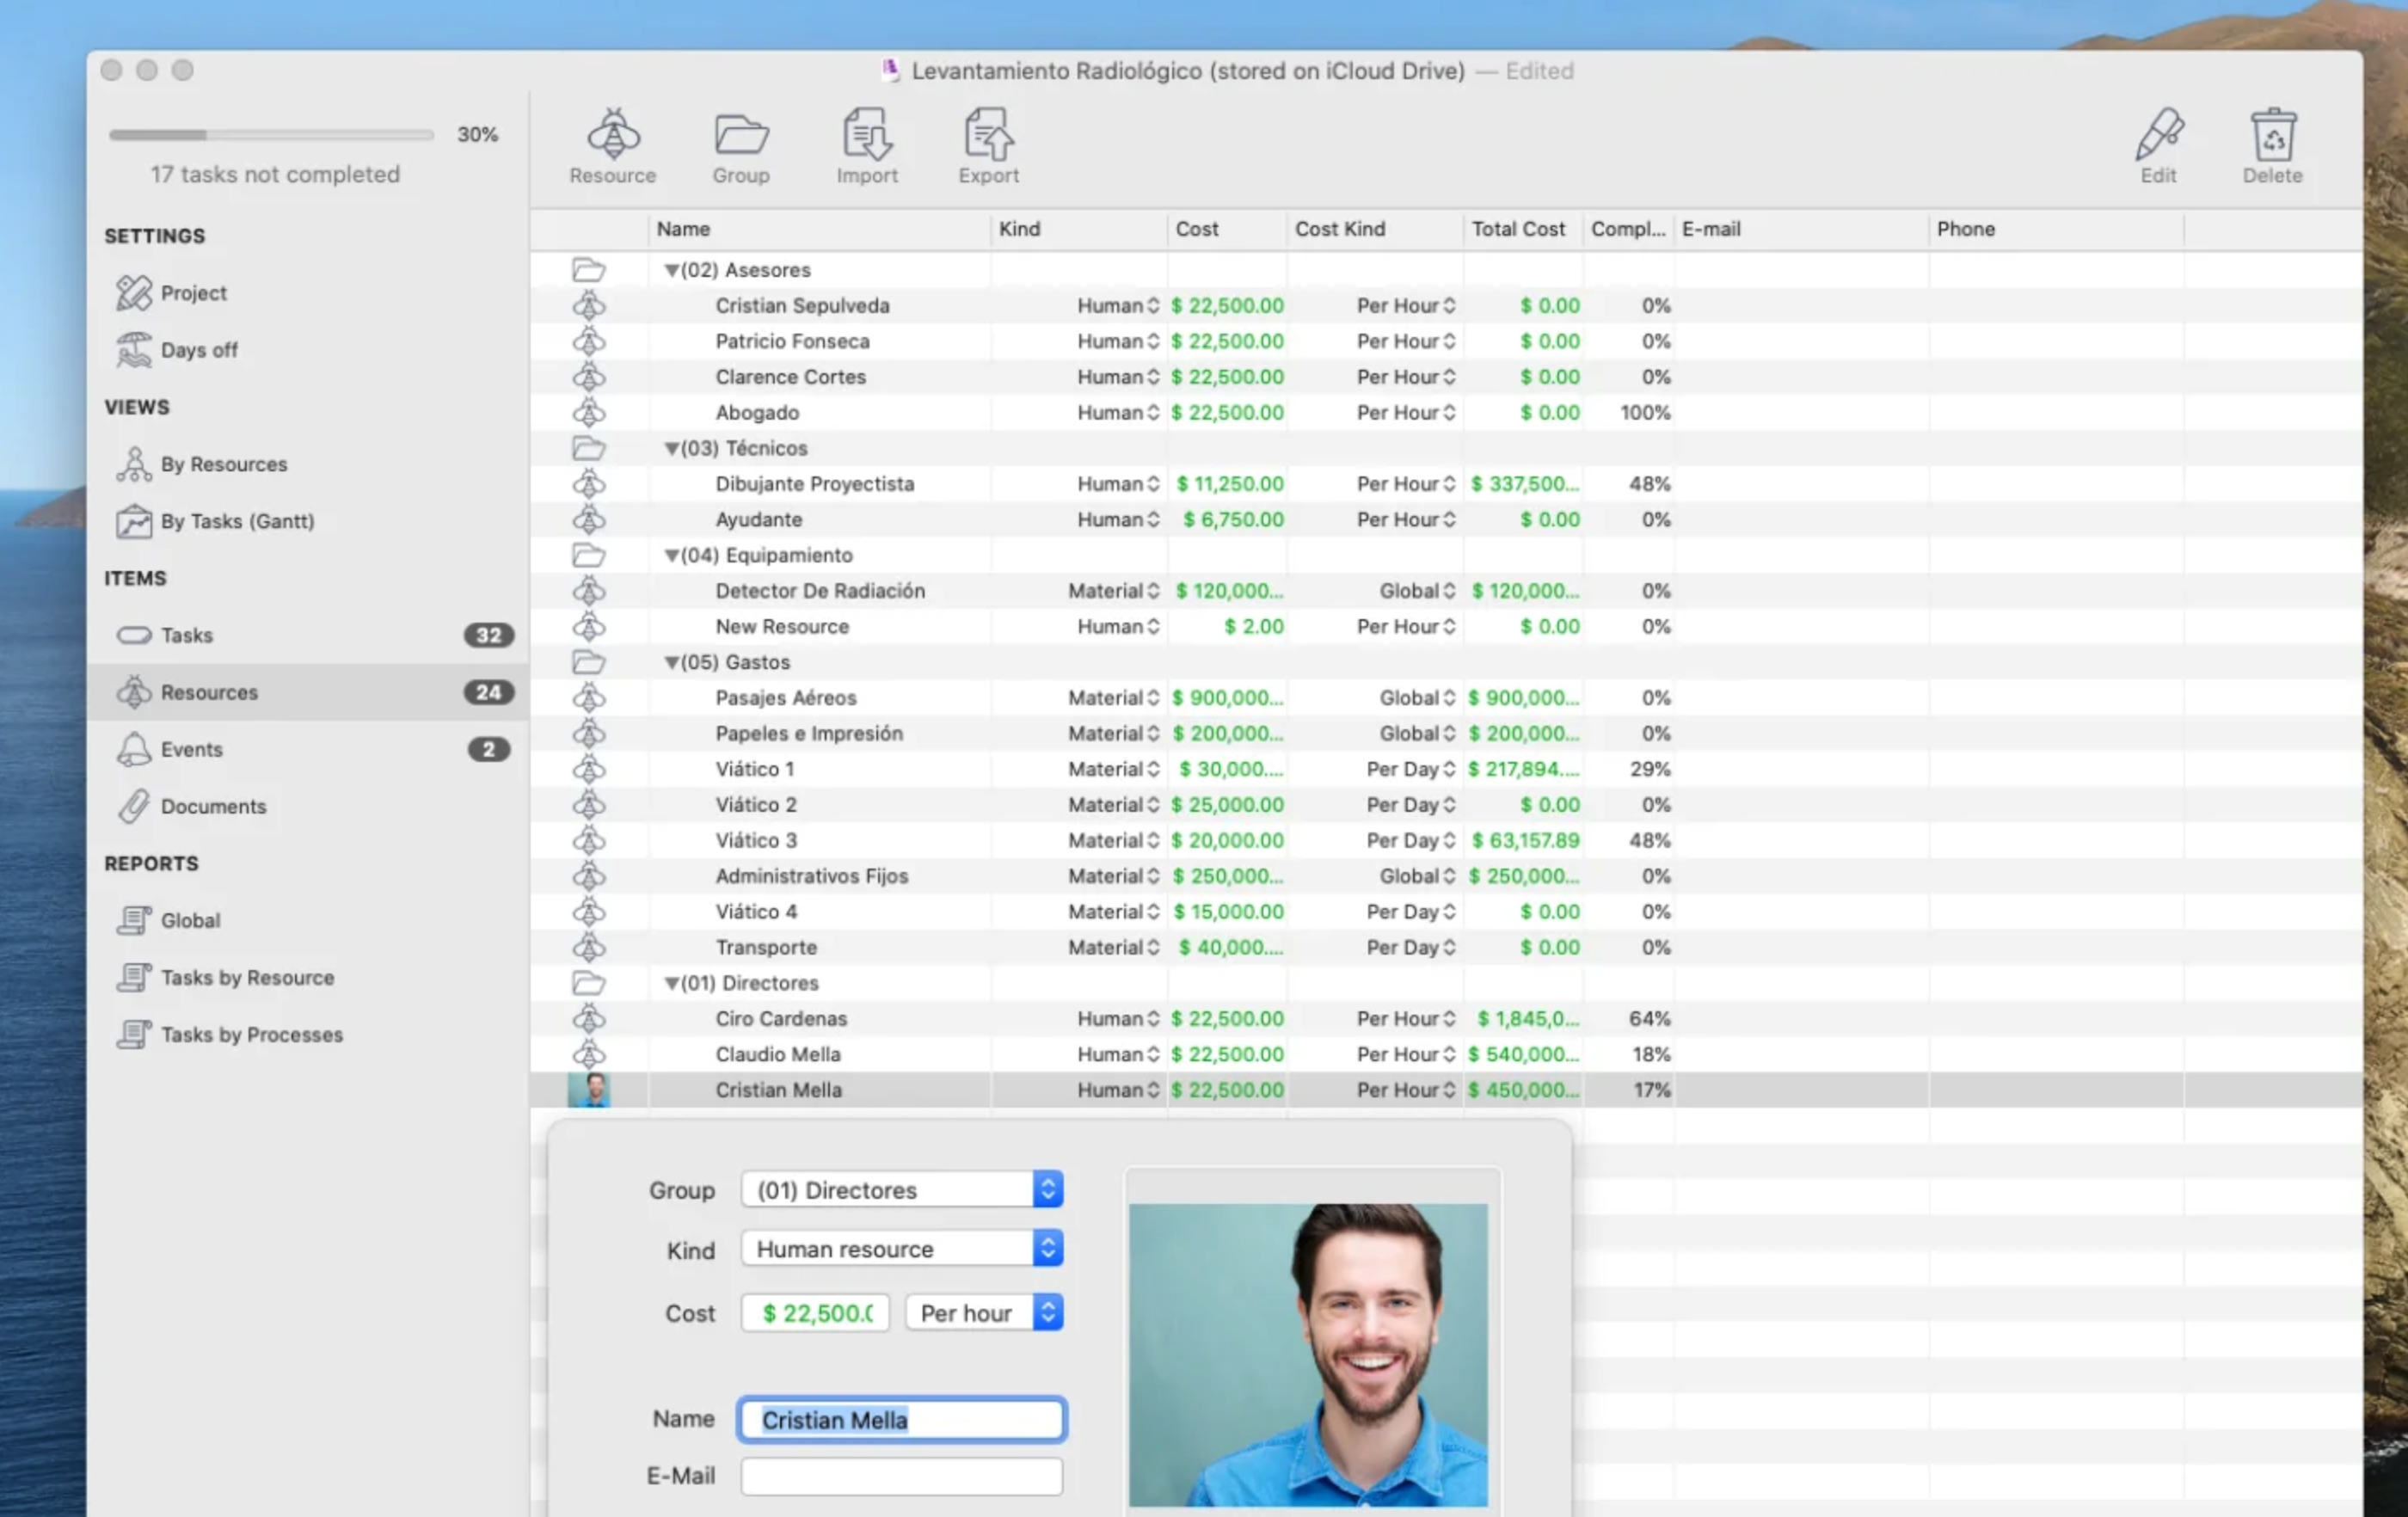
Task: Switch to By Resources view
Action: (x=201, y=464)
